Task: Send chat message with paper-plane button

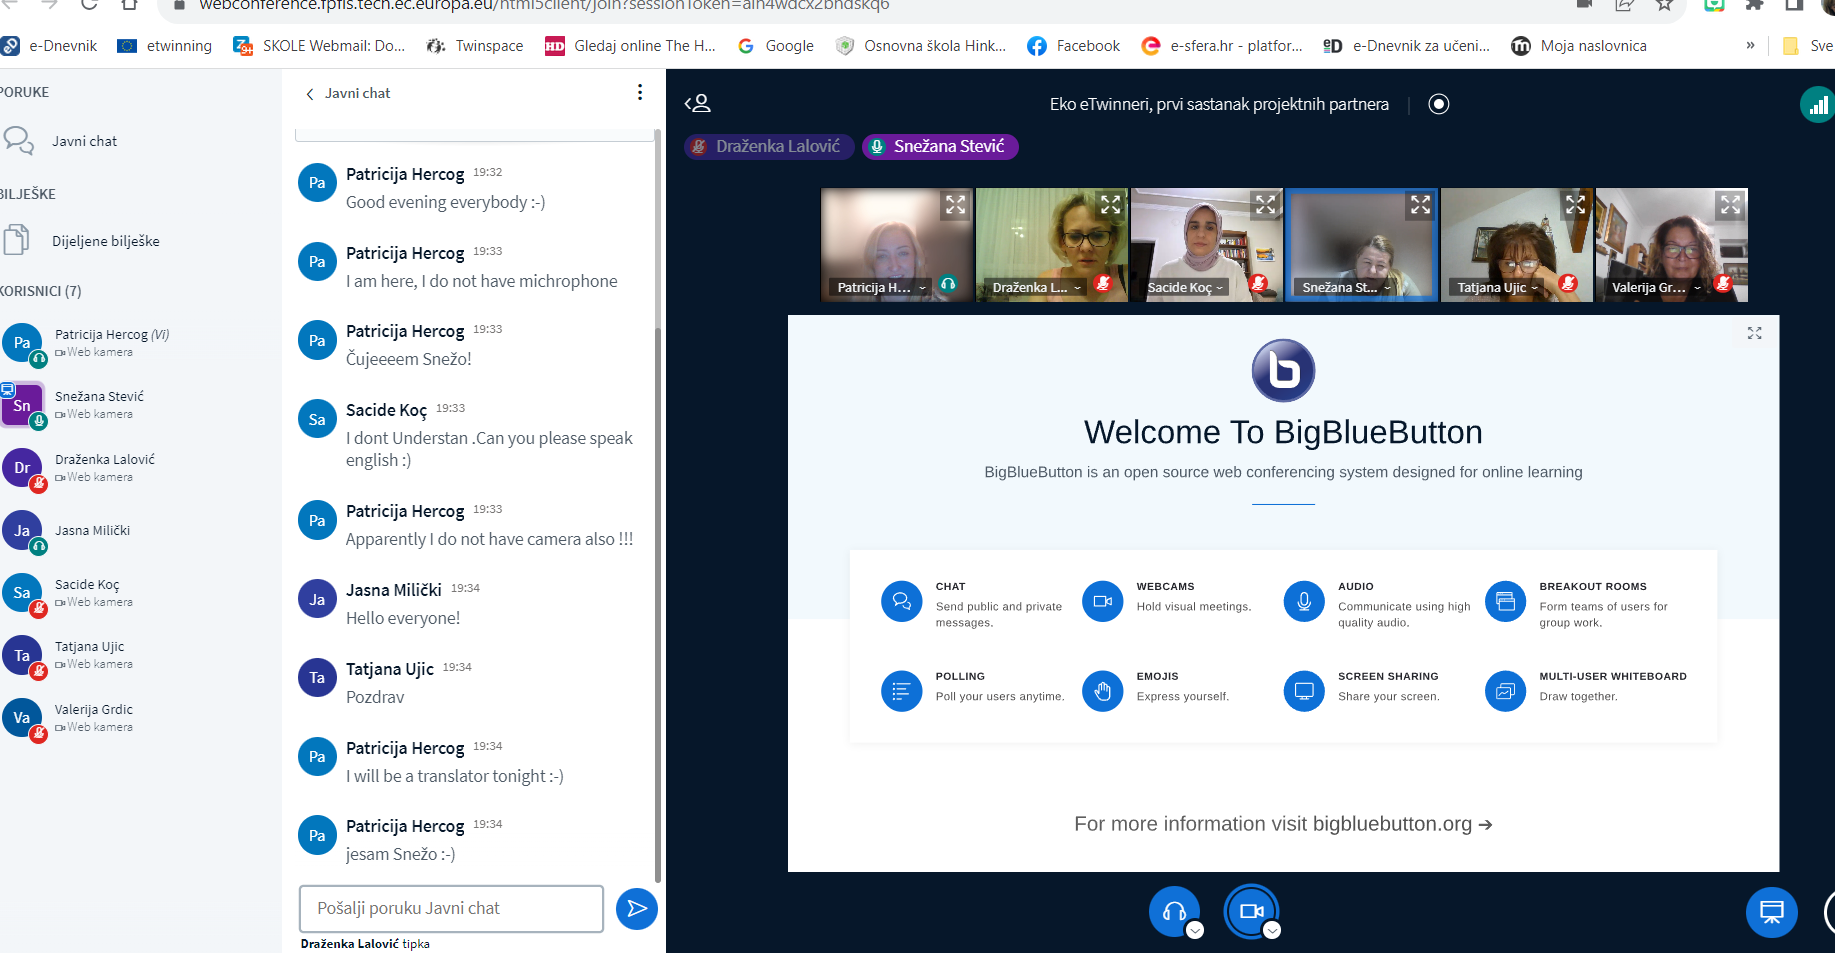Action: [x=636, y=908]
